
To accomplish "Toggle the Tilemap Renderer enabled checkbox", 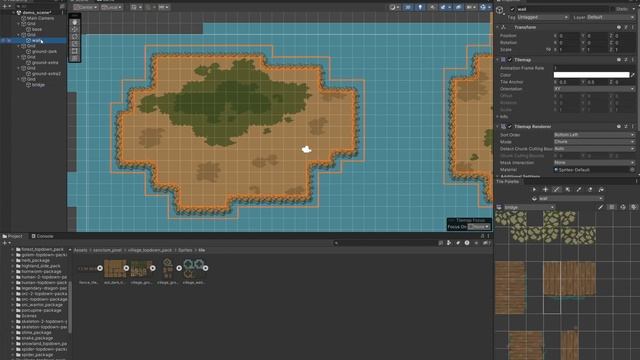I will (x=510, y=127).
